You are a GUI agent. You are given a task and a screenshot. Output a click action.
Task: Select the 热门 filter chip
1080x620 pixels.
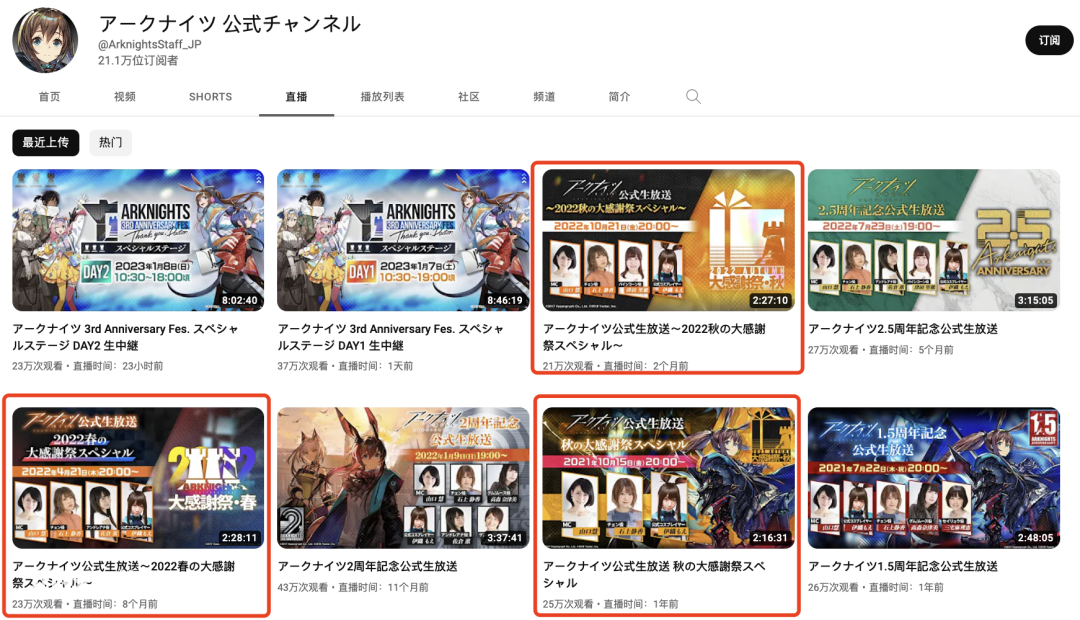point(110,143)
